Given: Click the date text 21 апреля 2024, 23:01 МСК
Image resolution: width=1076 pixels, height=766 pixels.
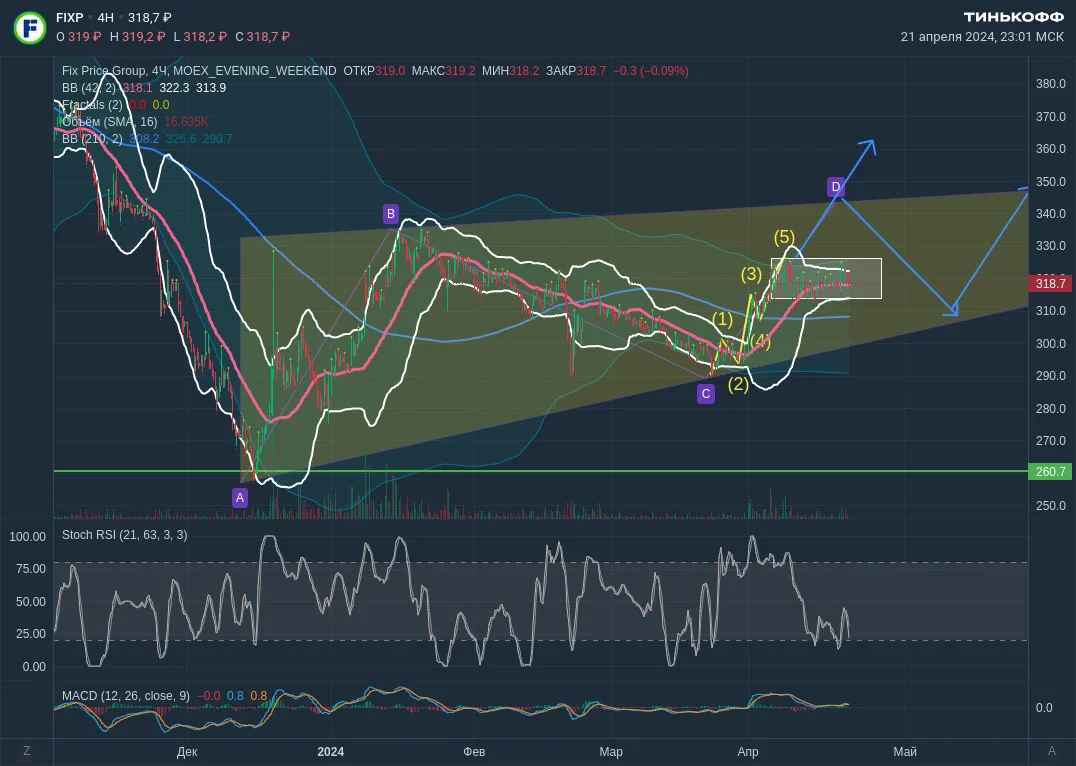Looking at the screenshot, I should [982, 36].
